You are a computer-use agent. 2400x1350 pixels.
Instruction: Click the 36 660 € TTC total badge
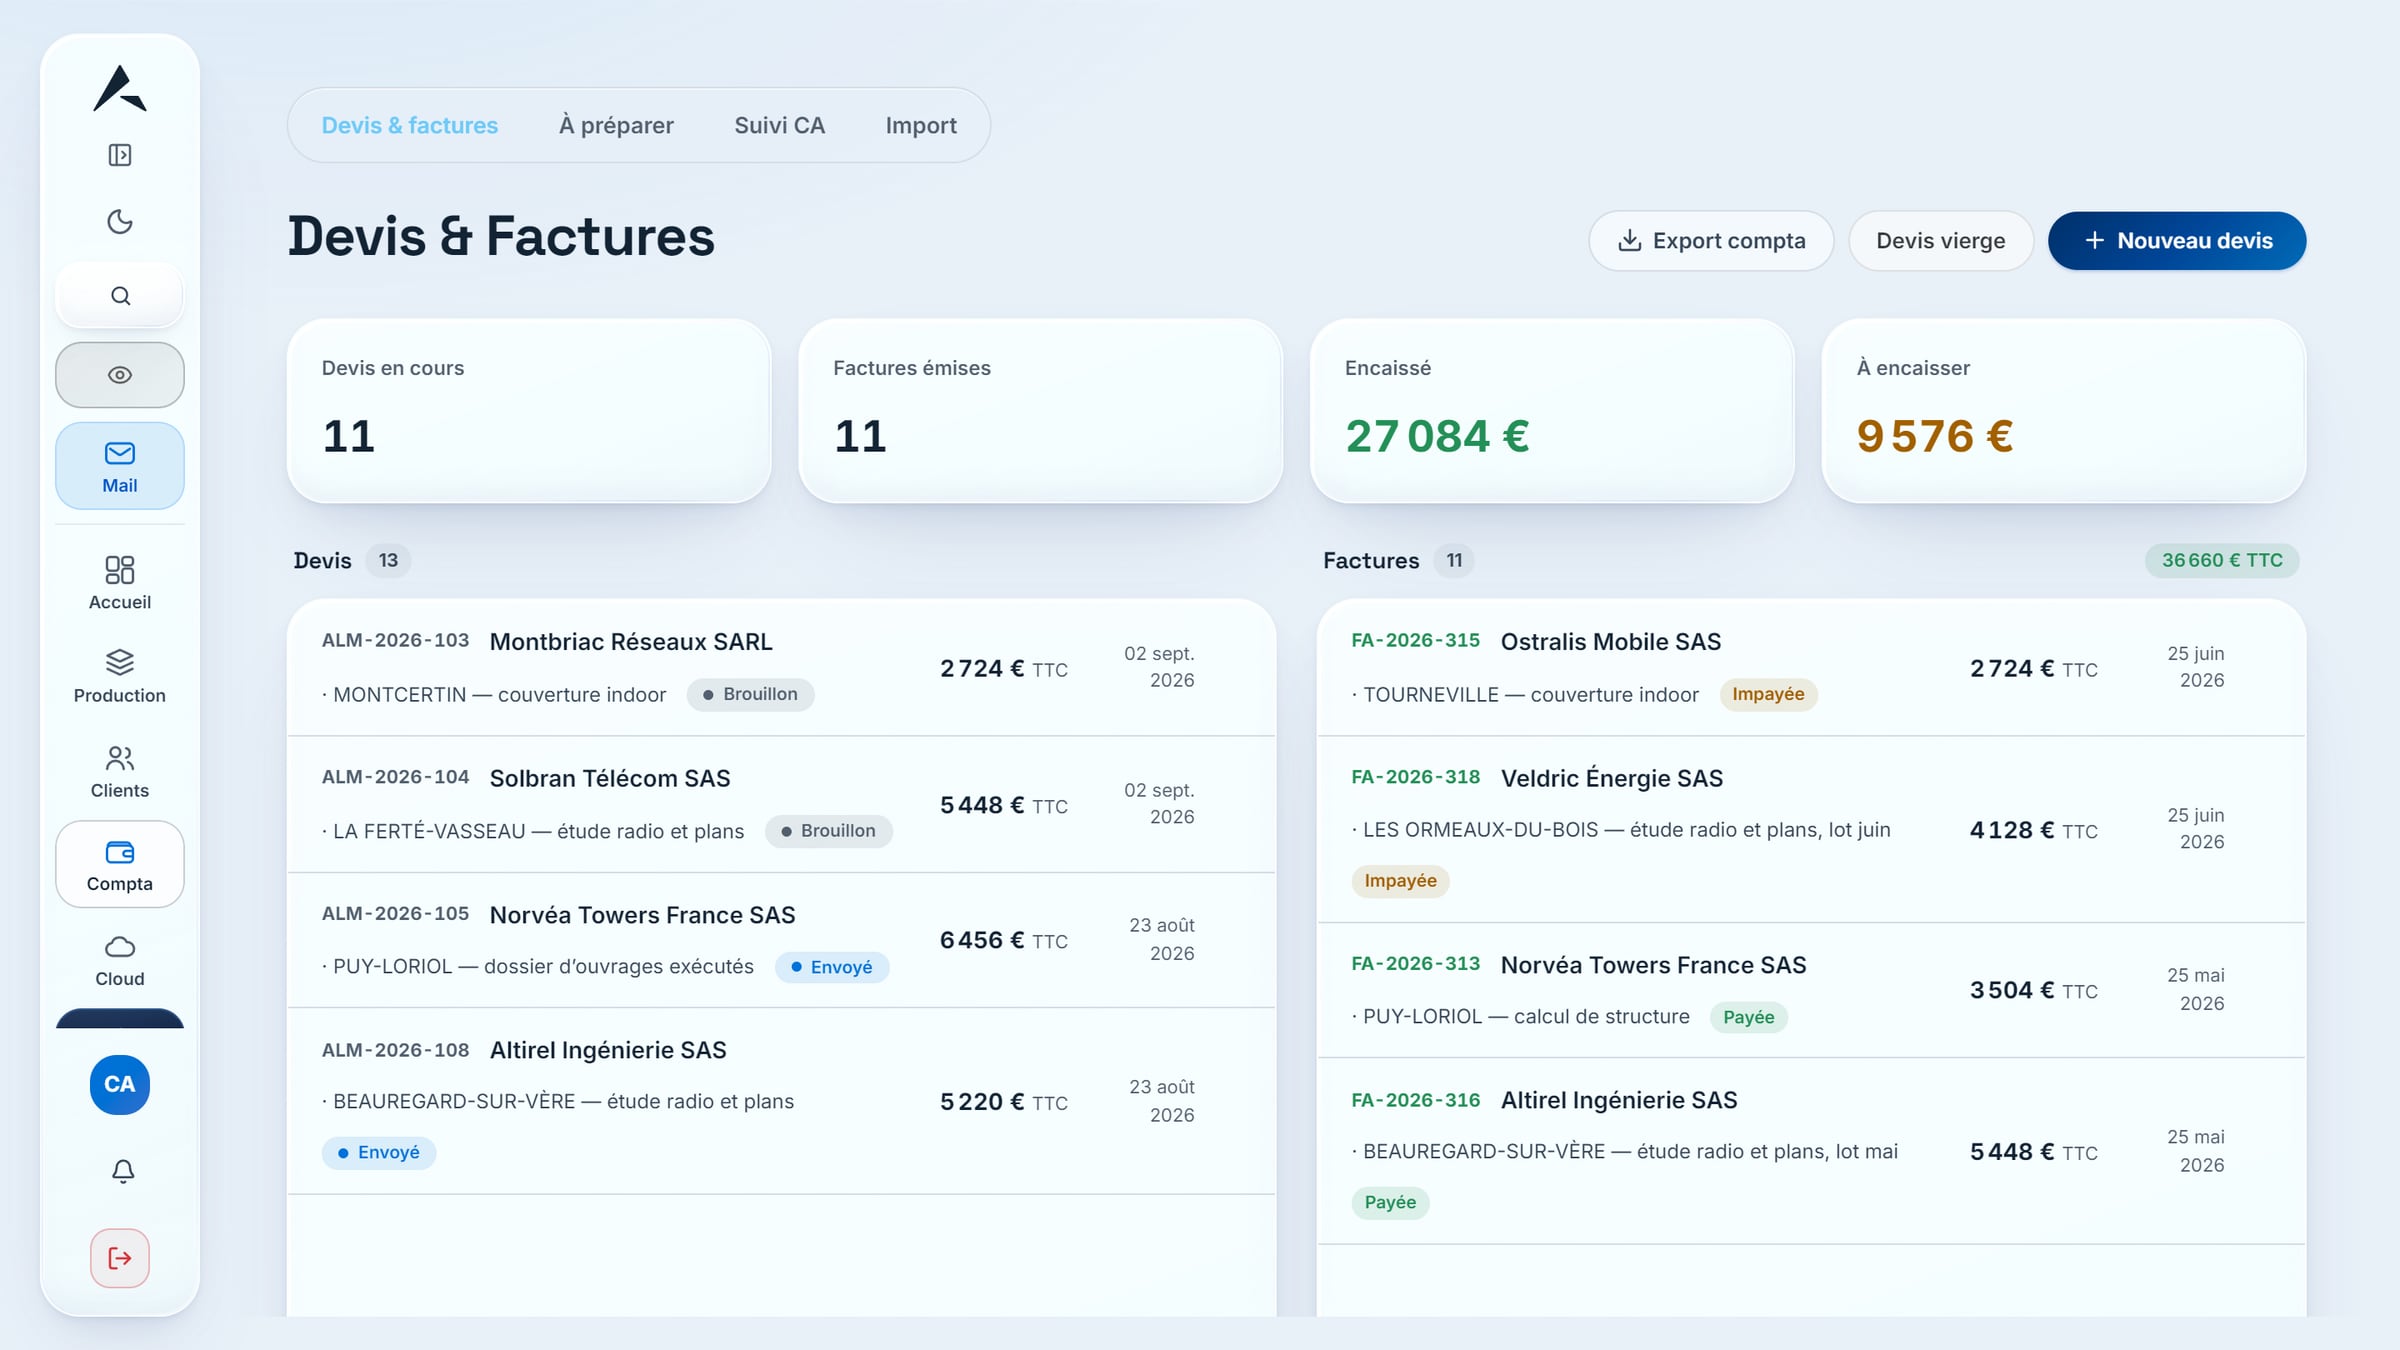[2222, 560]
